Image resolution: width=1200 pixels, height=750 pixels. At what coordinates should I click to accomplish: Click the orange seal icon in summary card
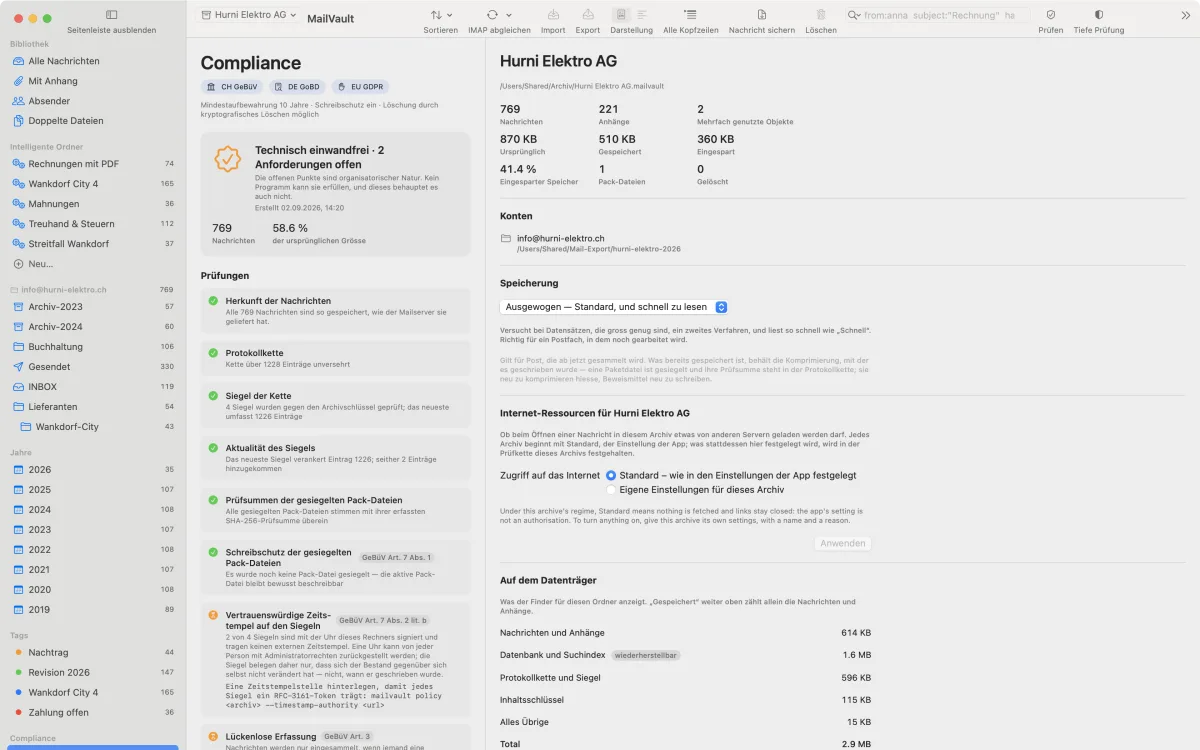pos(228,159)
